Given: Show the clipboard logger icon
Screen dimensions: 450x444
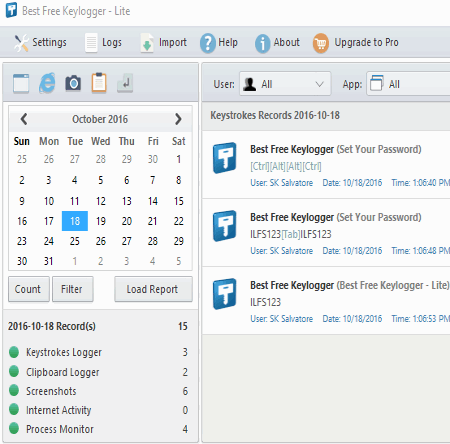Looking at the screenshot, I should [x=99, y=82].
